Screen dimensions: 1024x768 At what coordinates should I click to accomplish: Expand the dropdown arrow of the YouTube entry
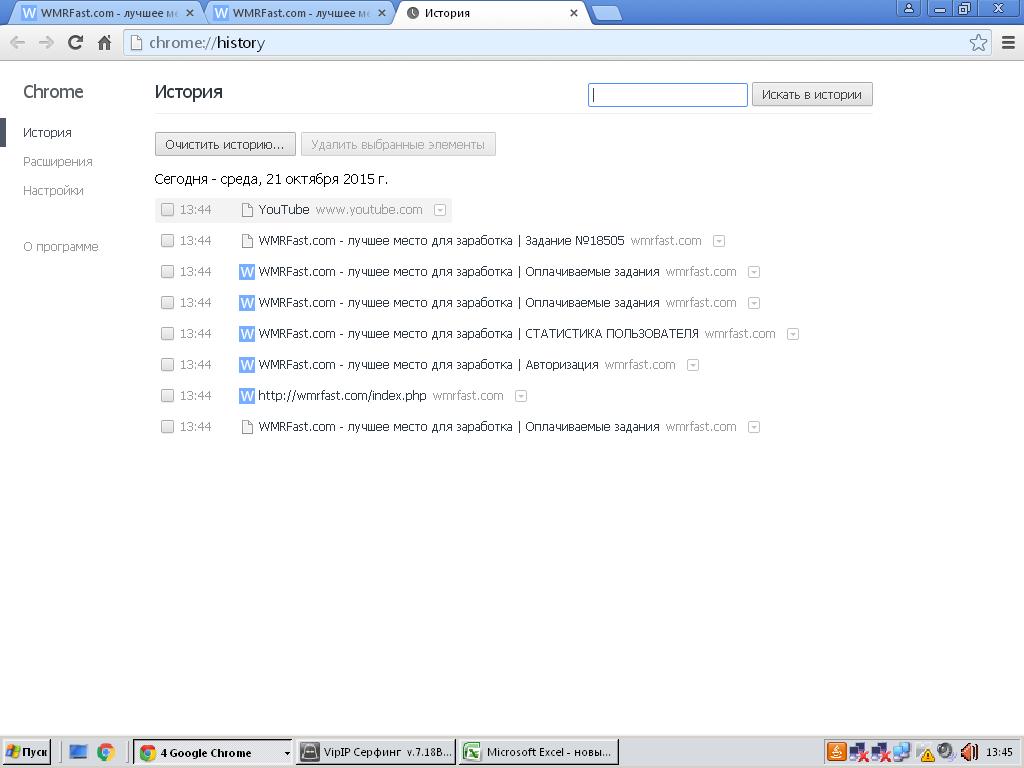coord(440,210)
